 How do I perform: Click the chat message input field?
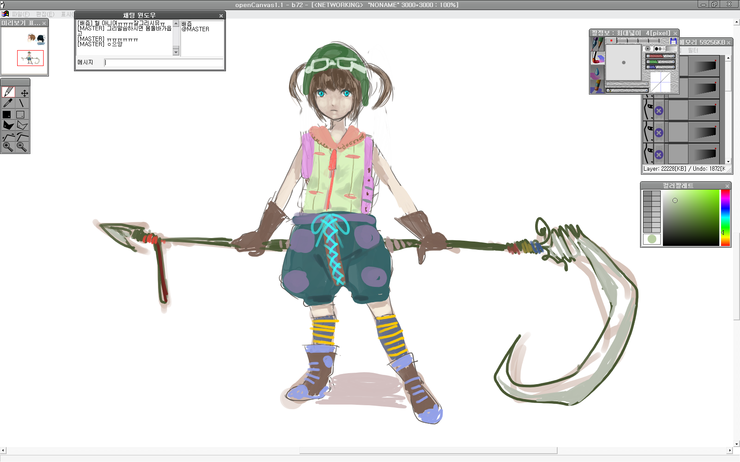coord(163,62)
